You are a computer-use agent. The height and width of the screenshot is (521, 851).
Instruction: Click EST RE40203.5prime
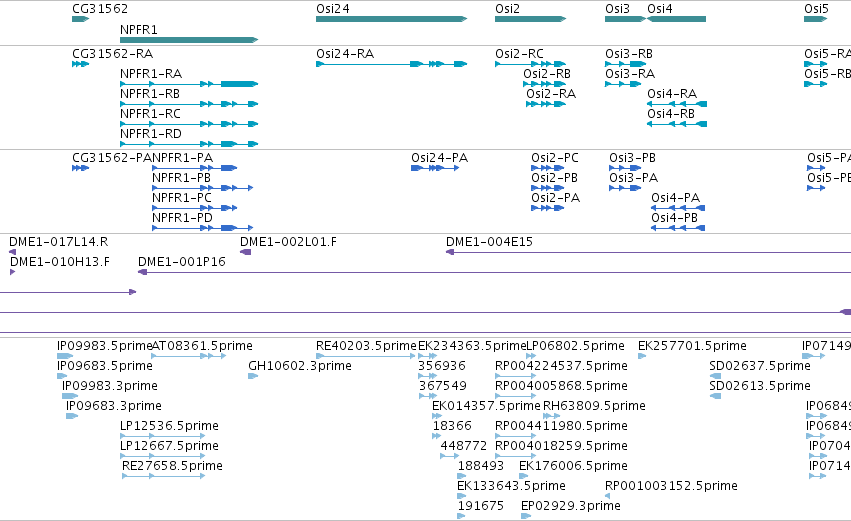point(366,346)
